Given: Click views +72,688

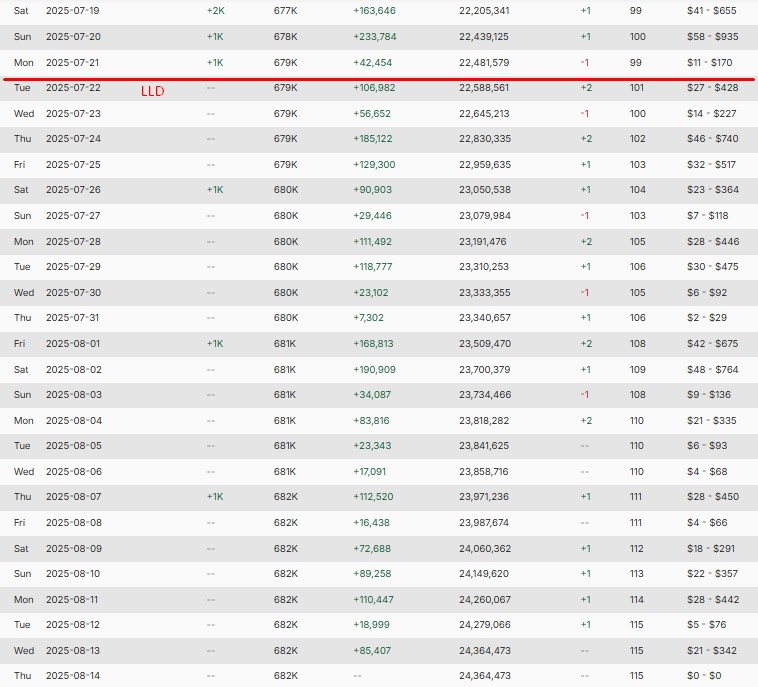Looking at the screenshot, I should tap(372, 549).
